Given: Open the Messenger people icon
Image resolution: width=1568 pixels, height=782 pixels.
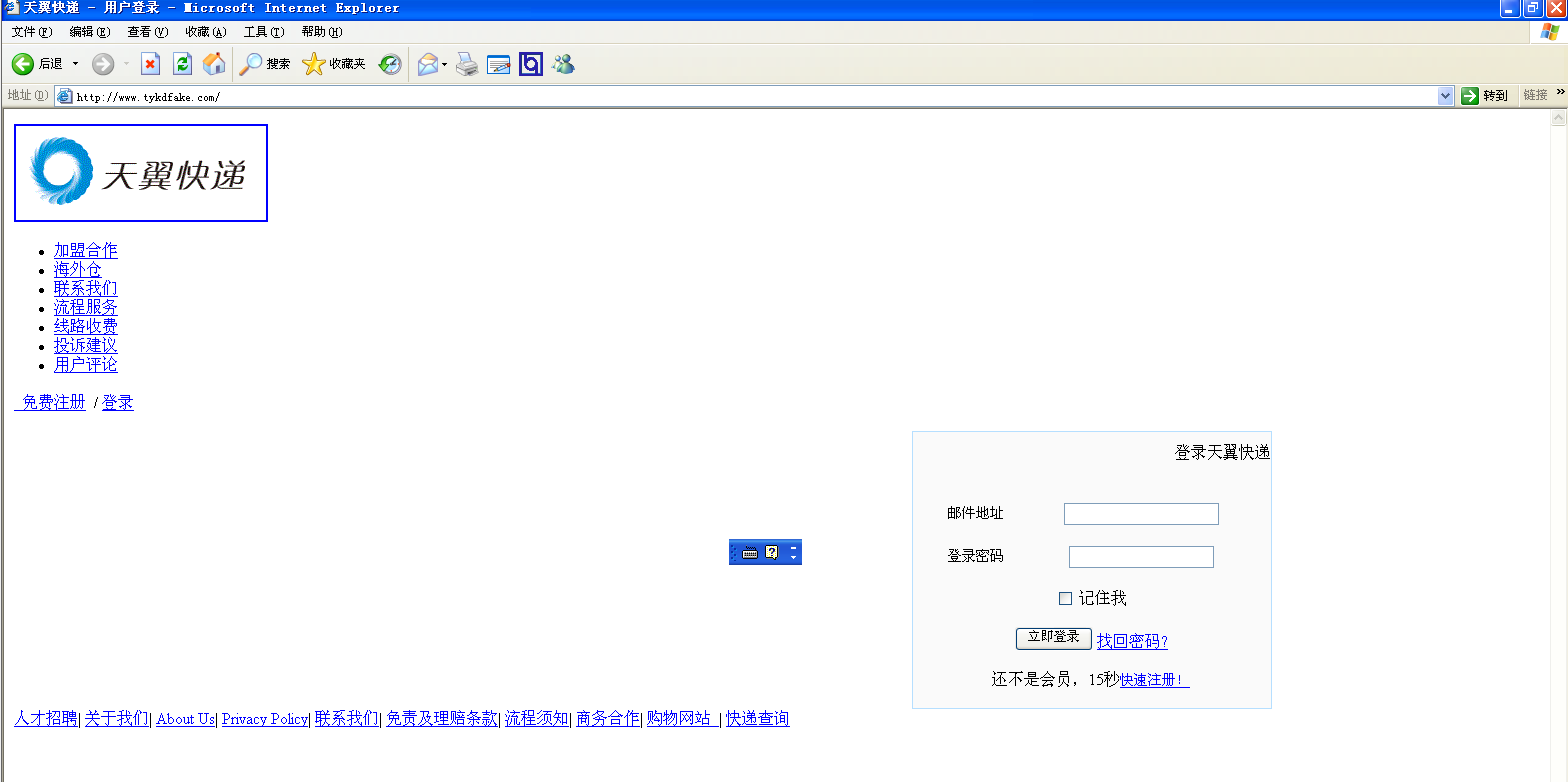Looking at the screenshot, I should [563, 64].
